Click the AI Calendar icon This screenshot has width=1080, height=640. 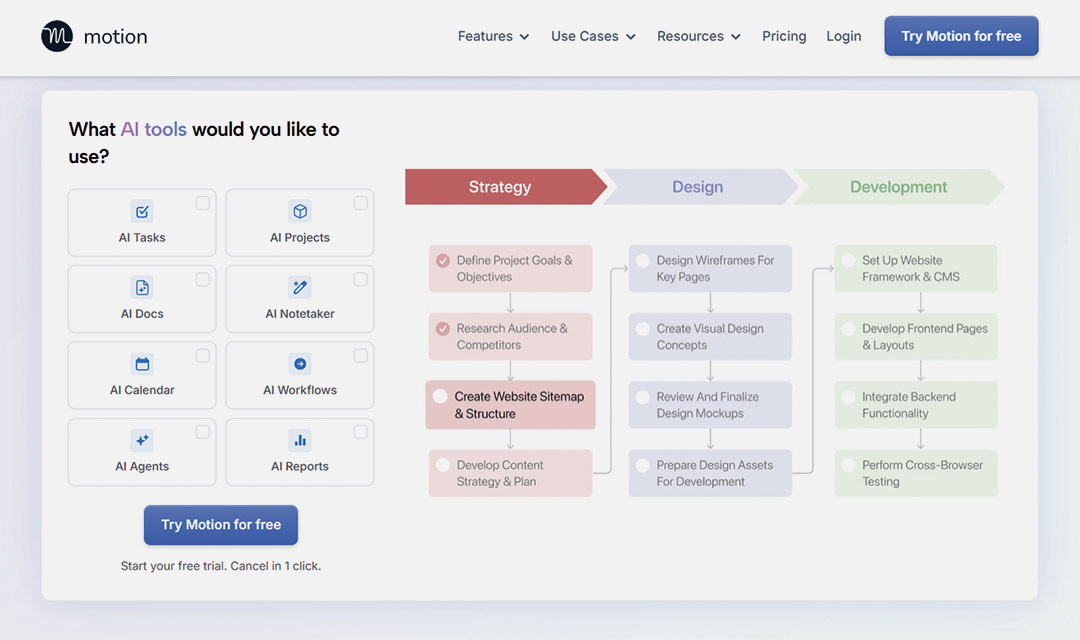(142, 364)
